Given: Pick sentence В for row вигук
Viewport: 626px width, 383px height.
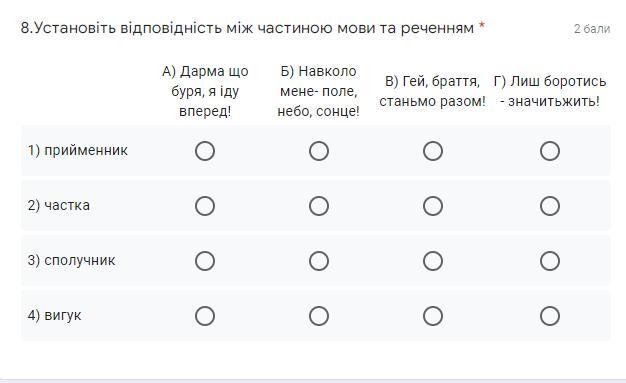Looking at the screenshot, I should click(x=433, y=316).
